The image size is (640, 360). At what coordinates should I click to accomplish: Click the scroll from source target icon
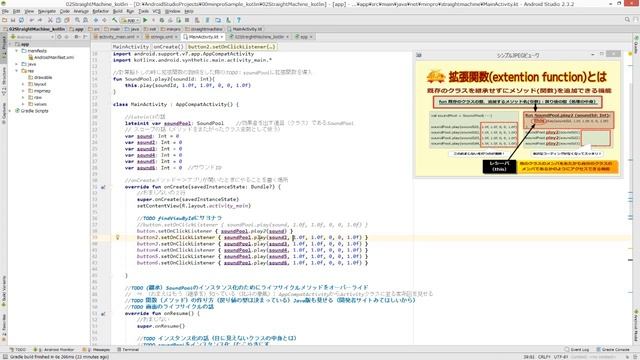[x=60, y=37]
